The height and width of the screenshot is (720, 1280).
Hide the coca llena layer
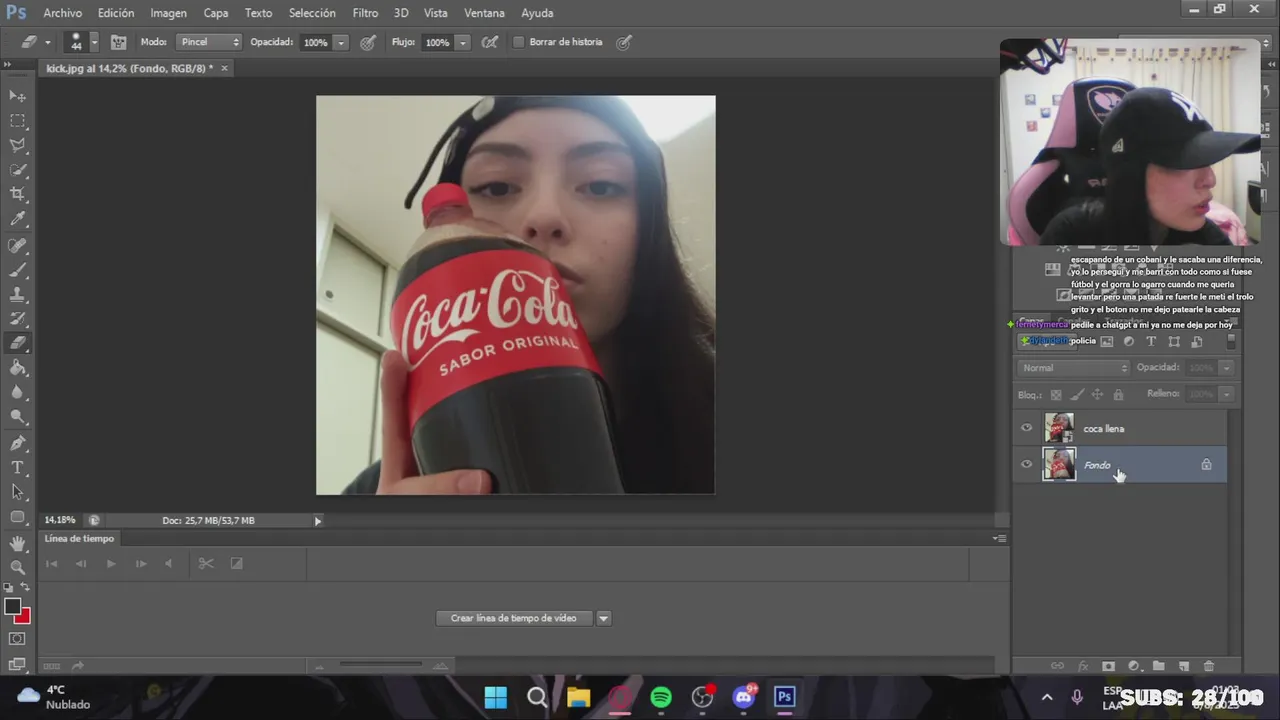coord(1027,428)
